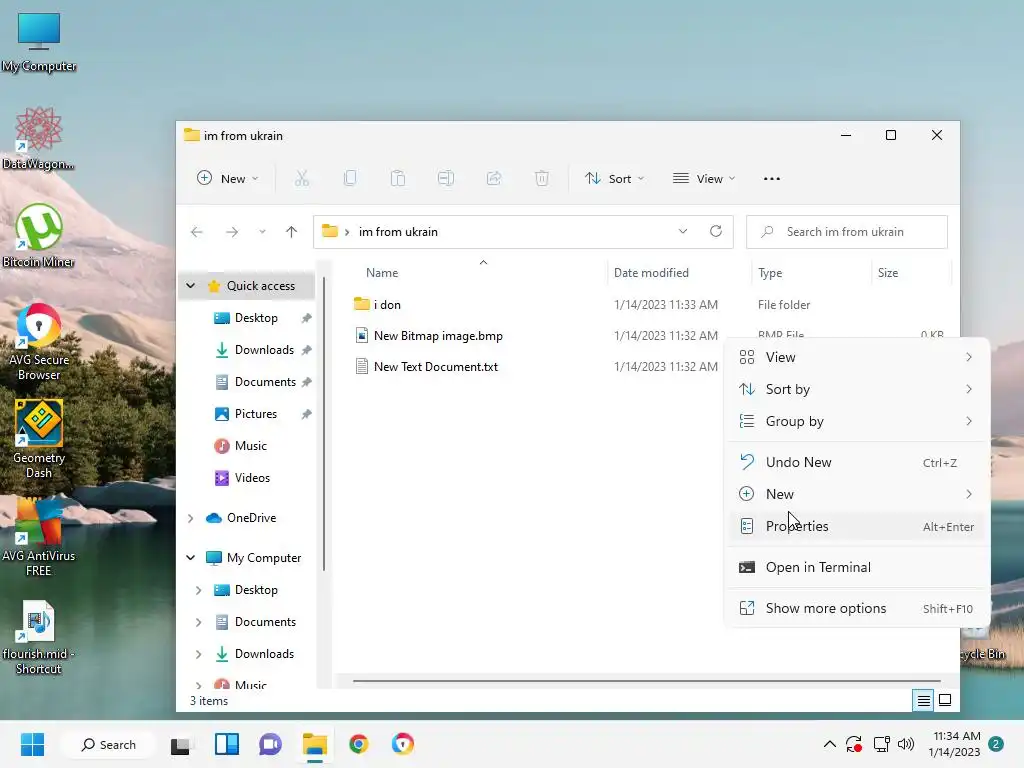Open DataWagon desktop shortcut
This screenshot has width=1024, height=768.
tap(38, 138)
